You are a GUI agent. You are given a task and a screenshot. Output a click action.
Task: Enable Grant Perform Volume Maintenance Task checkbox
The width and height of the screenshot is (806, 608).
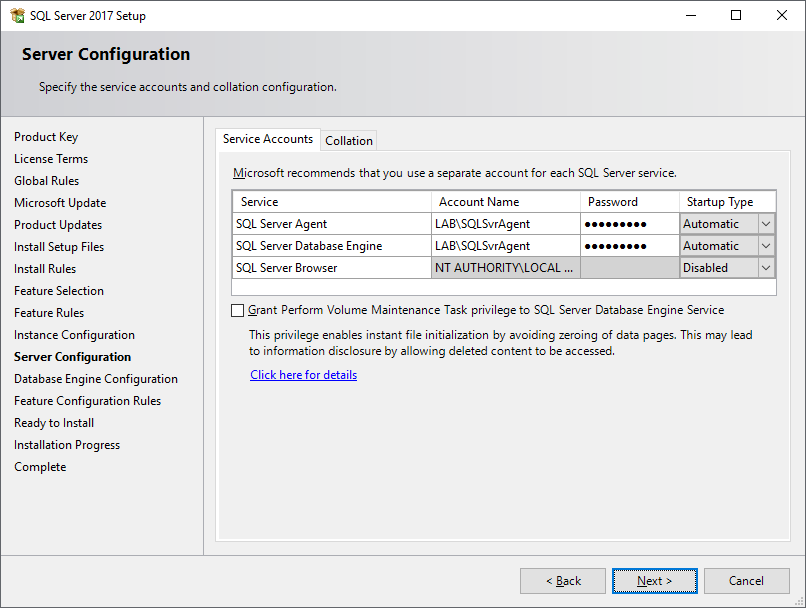point(237,311)
